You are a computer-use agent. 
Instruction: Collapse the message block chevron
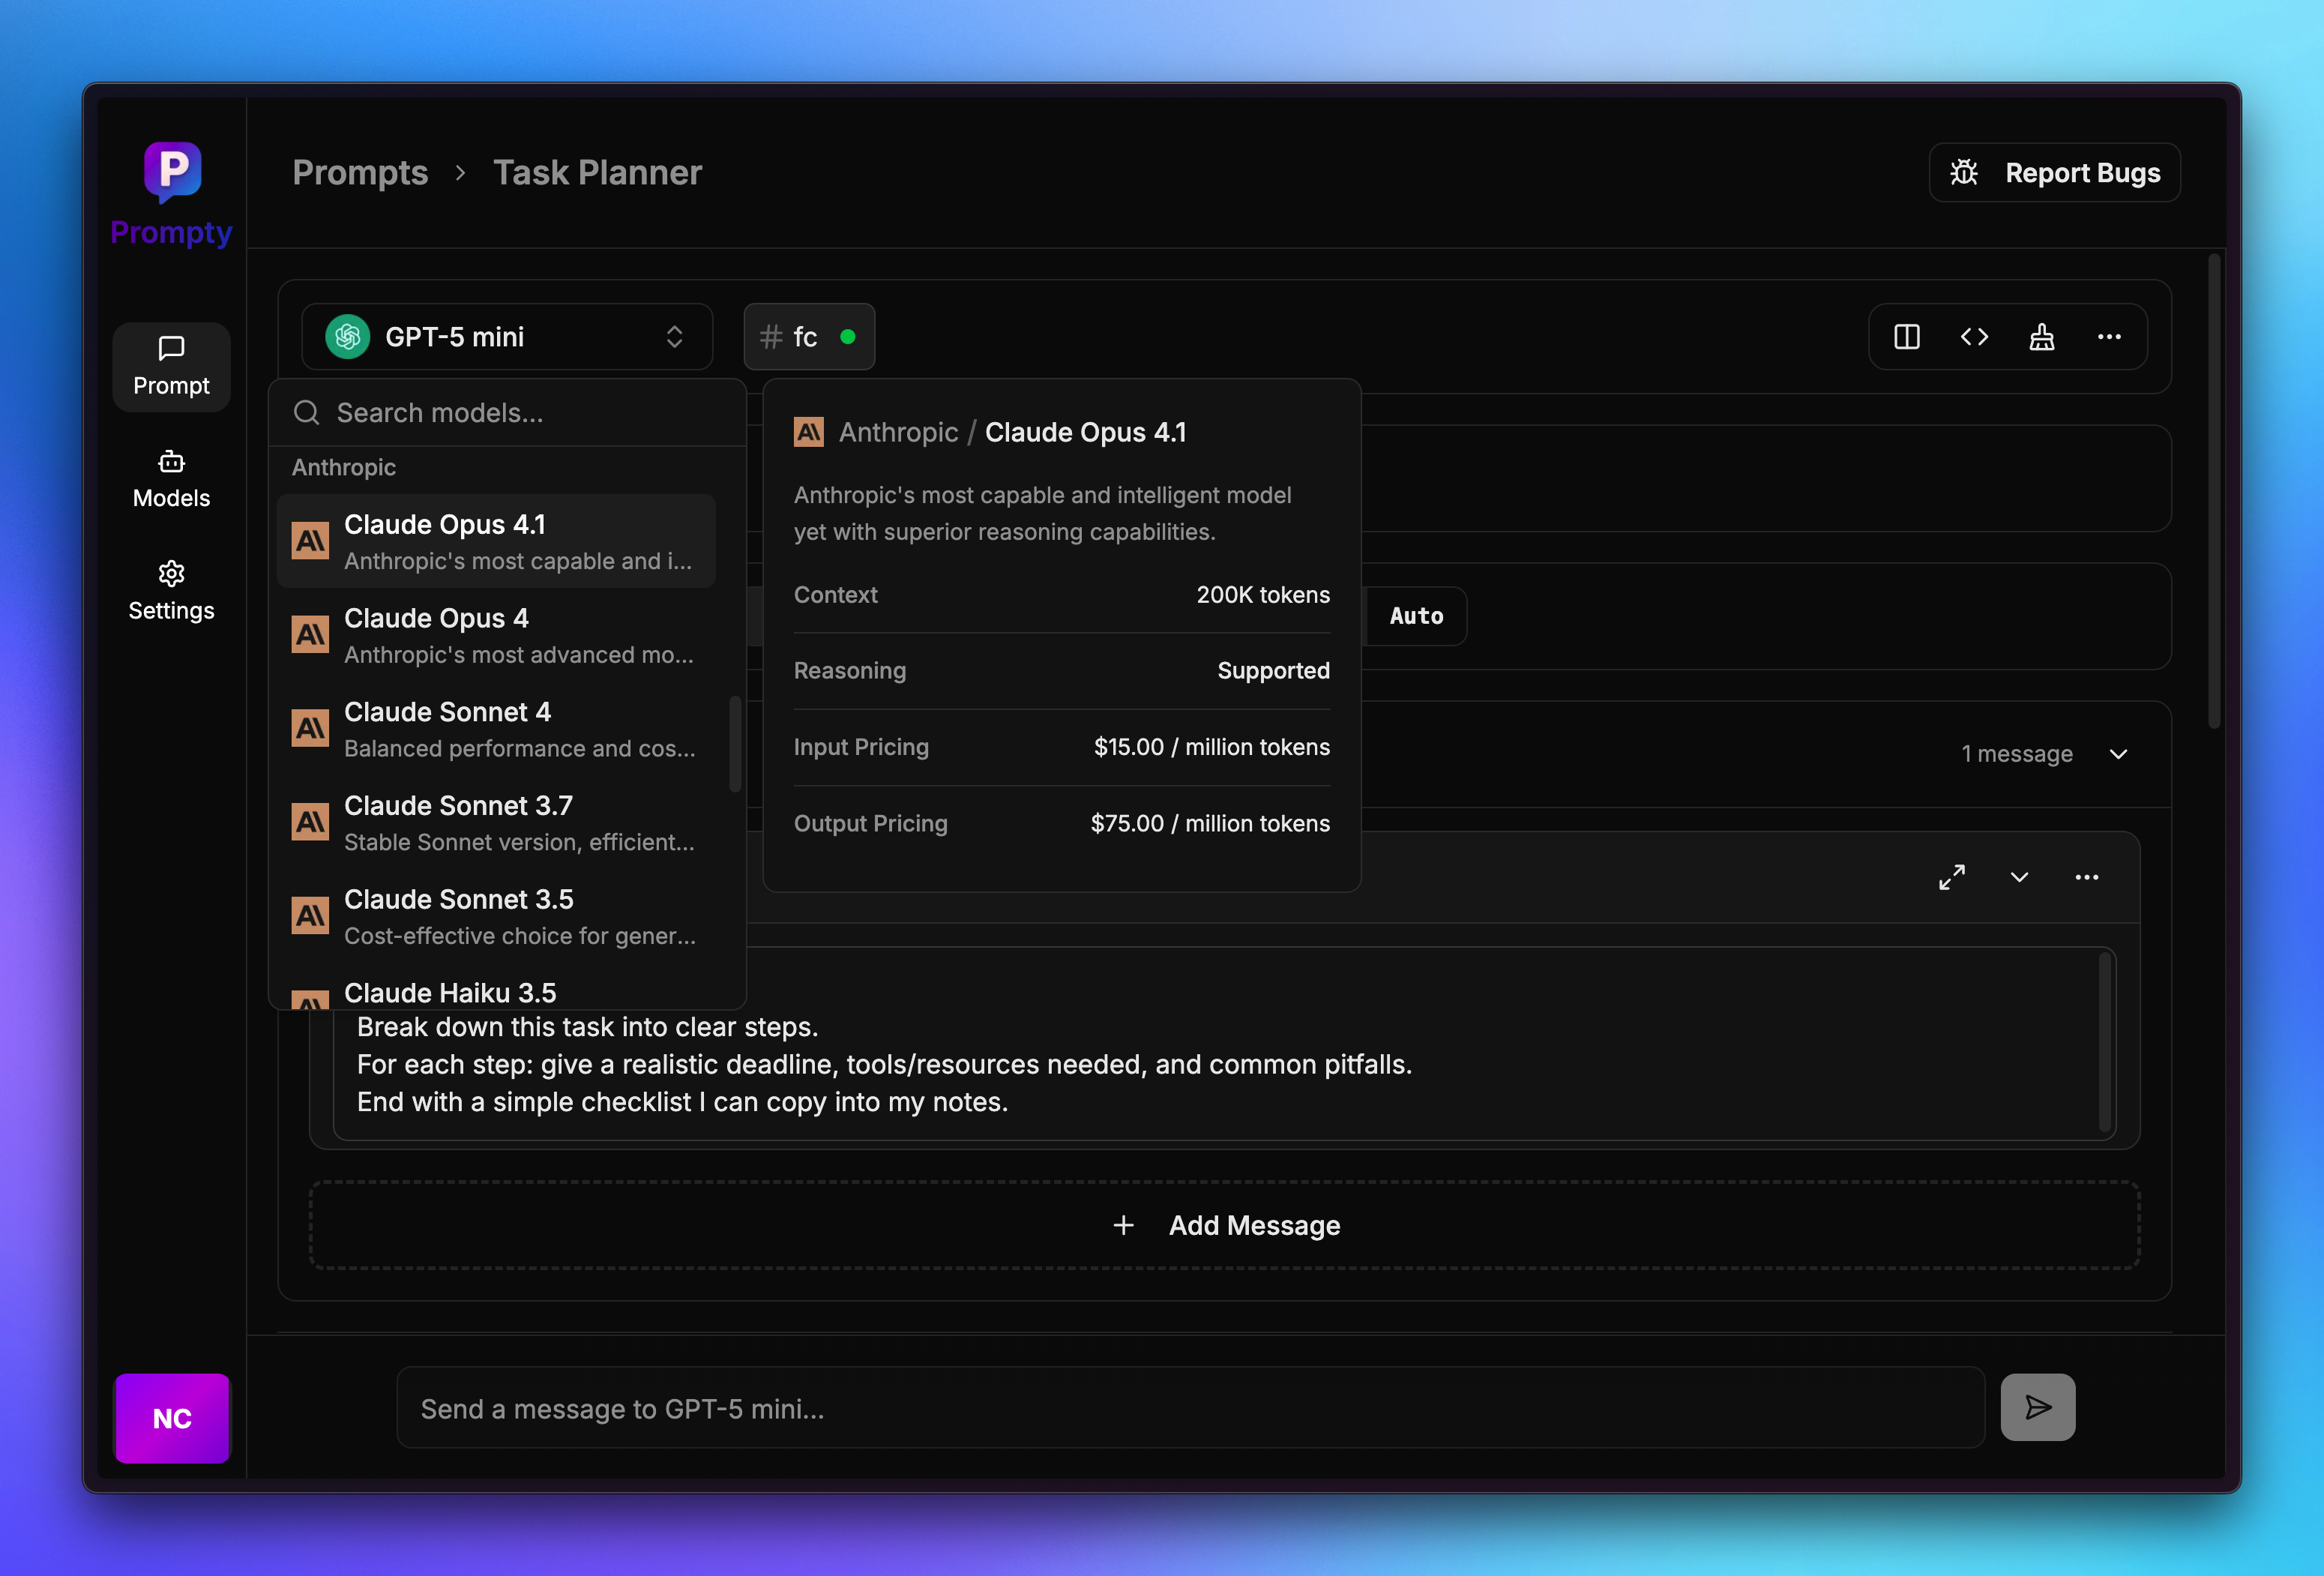(x=2019, y=877)
